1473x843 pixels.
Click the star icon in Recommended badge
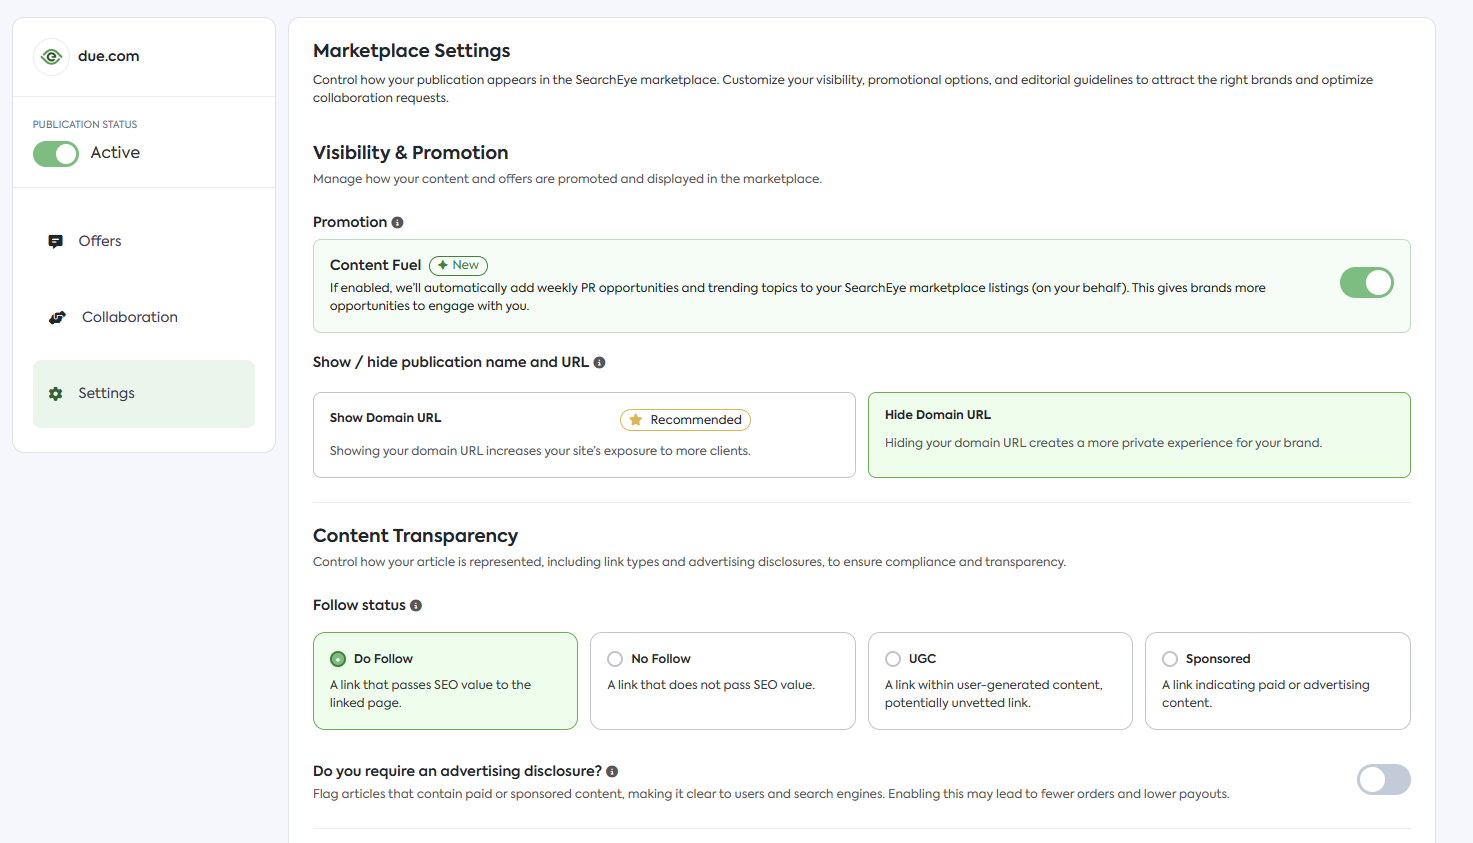(635, 420)
